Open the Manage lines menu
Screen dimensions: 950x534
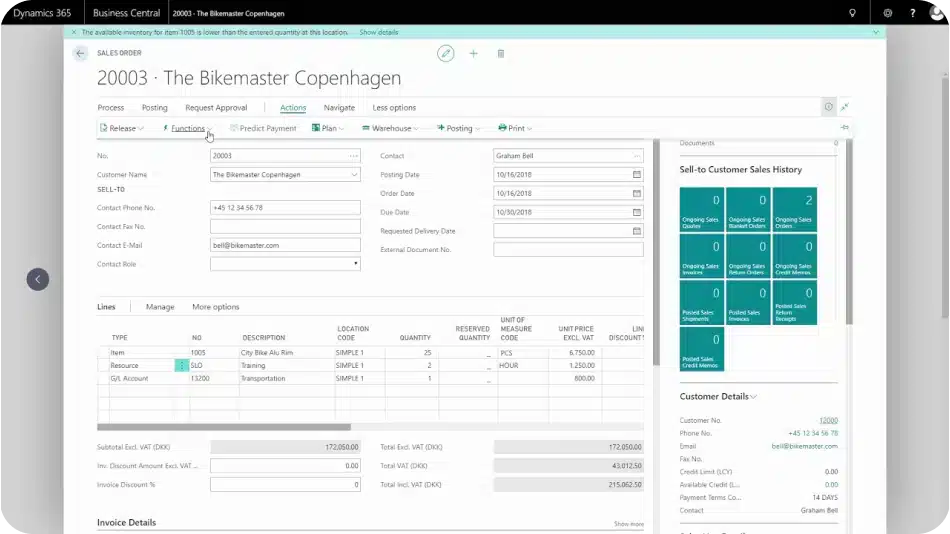[160, 307]
